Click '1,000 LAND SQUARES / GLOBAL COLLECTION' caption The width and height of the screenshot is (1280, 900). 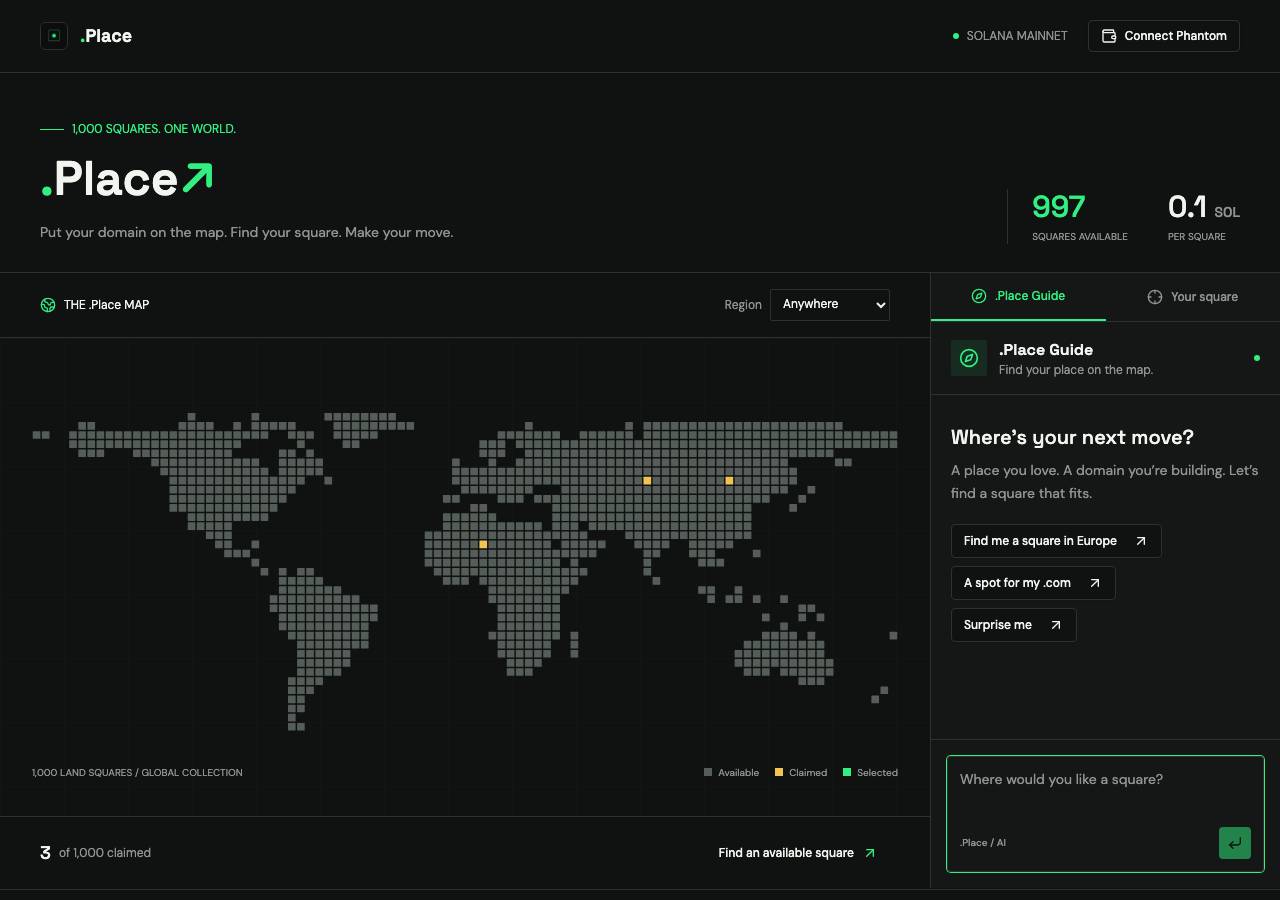coord(137,773)
